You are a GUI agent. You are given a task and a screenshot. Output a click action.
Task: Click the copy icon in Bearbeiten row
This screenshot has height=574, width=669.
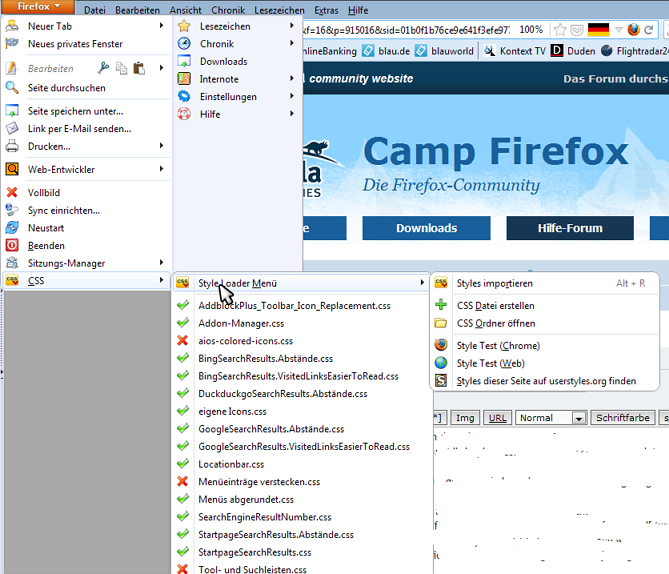122,68
